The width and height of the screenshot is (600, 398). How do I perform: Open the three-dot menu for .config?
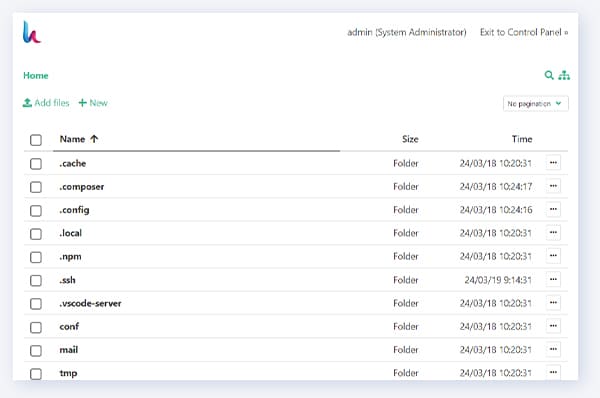(x=553, y=210)
